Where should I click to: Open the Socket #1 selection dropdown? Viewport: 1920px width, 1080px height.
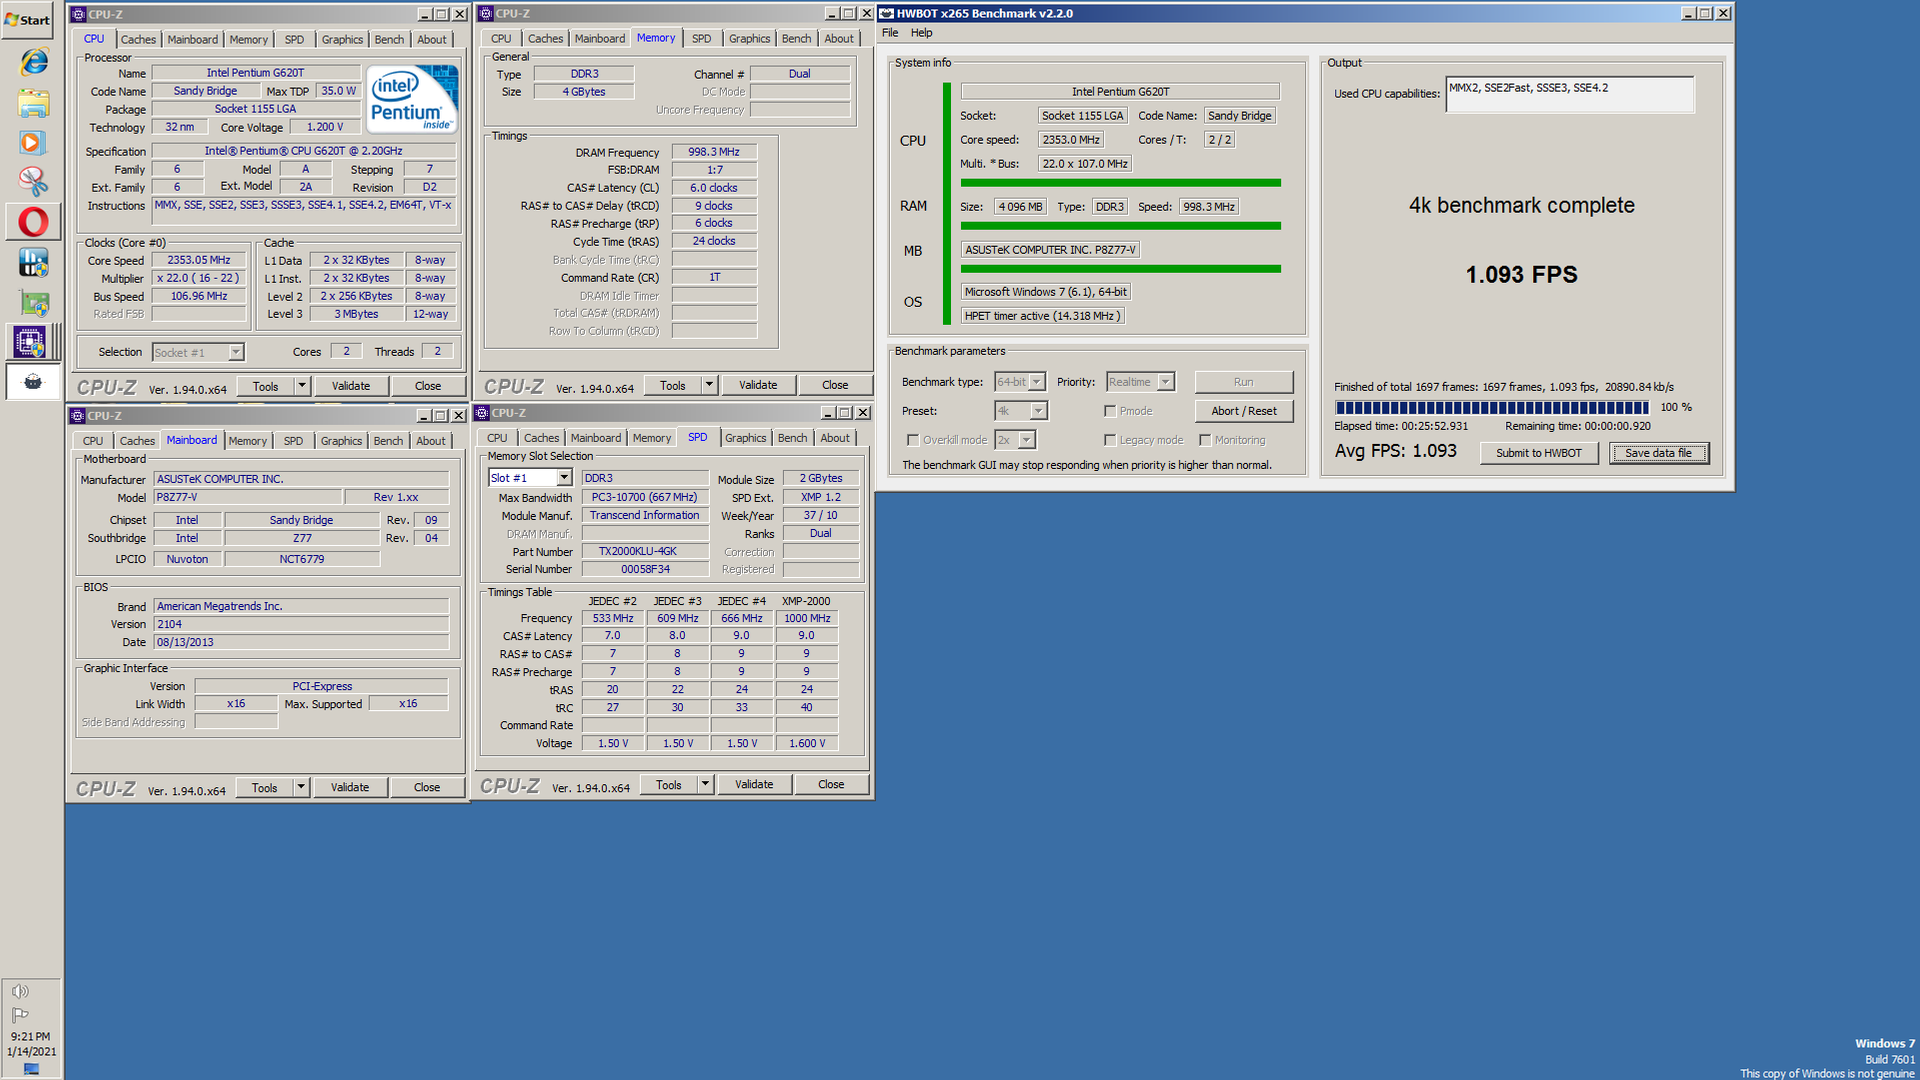[236, 352]
